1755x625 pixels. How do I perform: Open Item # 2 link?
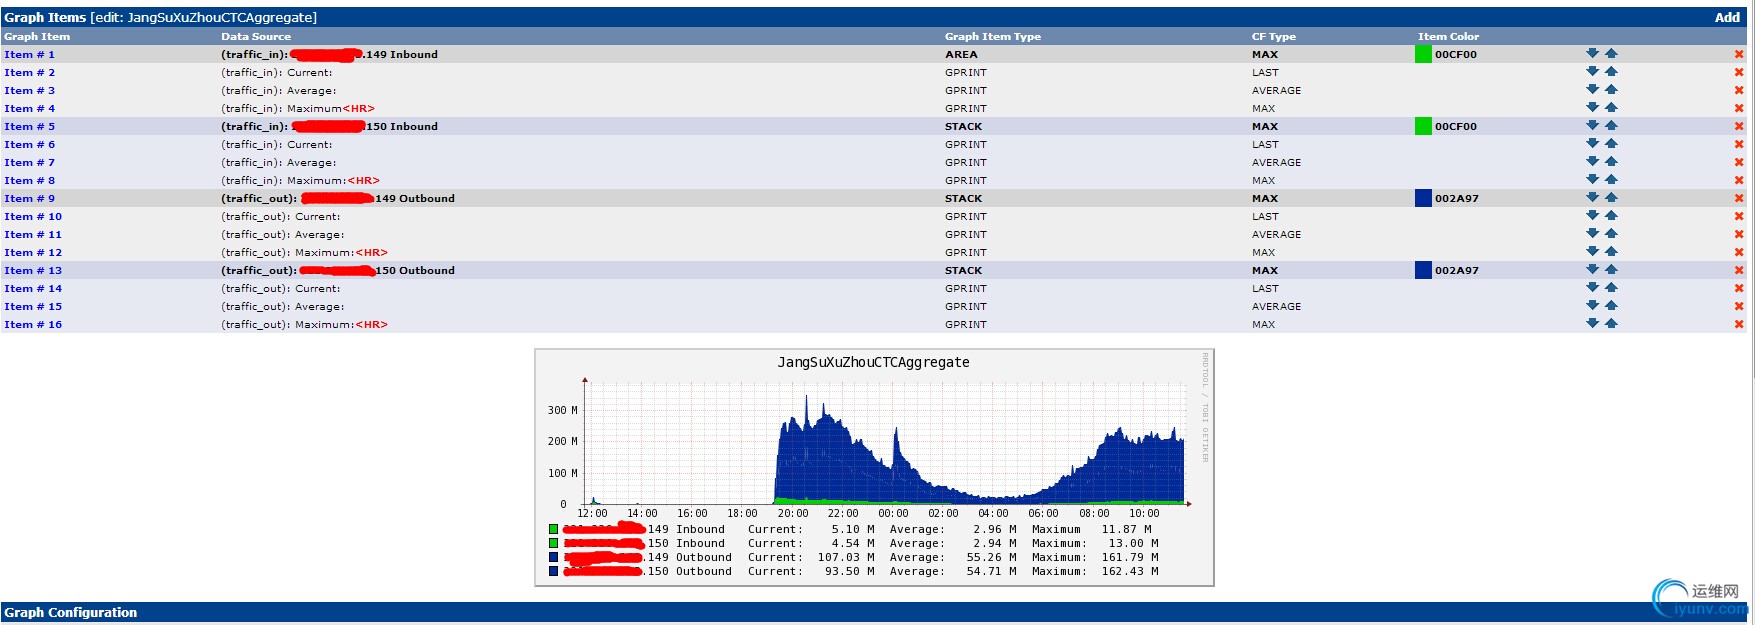(x=29, y=73)
